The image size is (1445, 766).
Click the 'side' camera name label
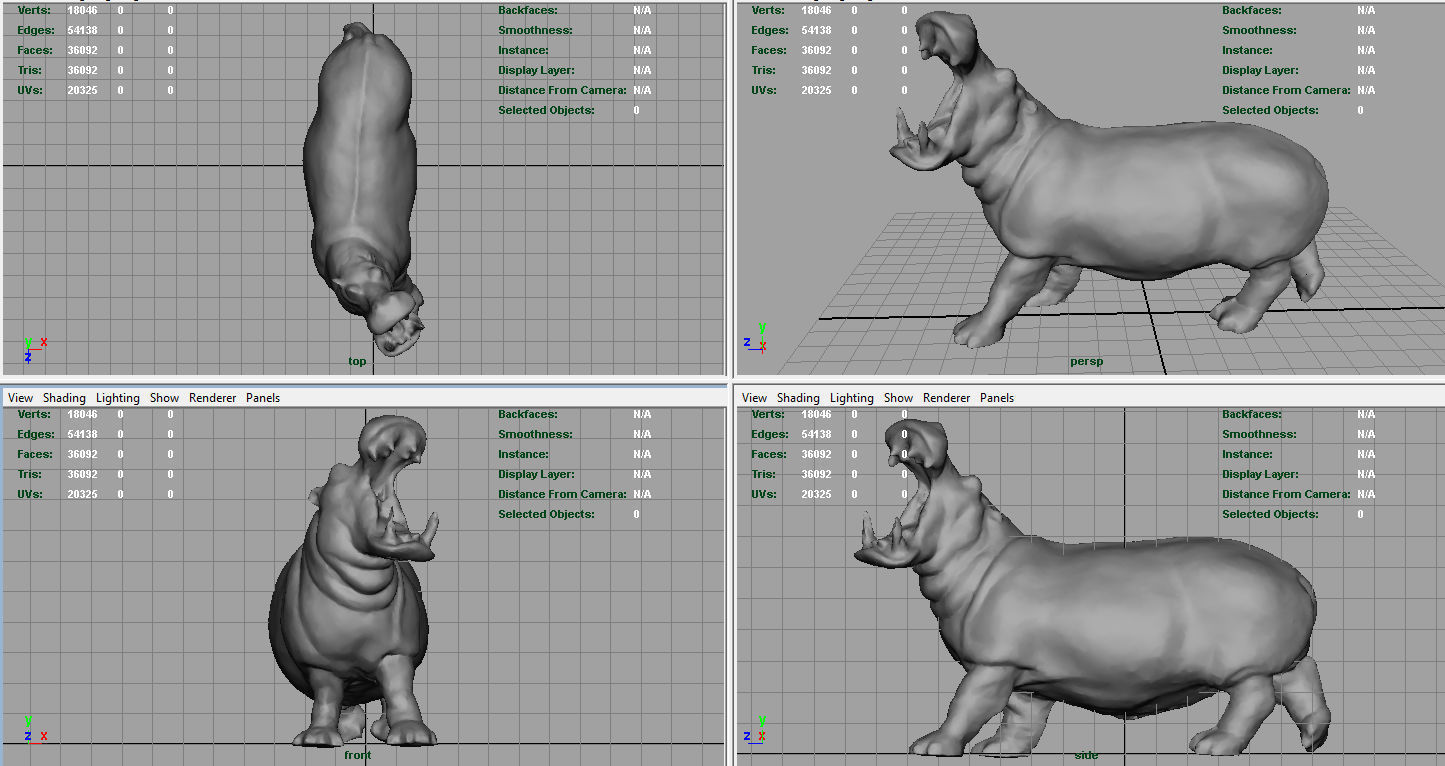pos(1086,755)
